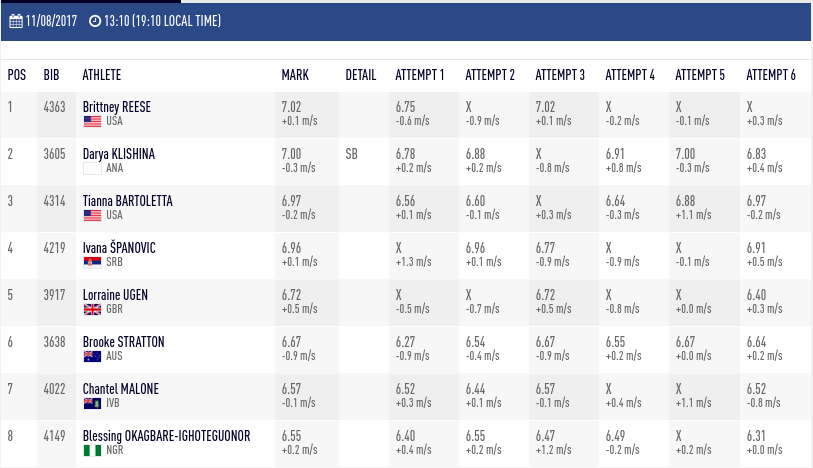Select Lorraine UGEN's name

click(115, 295)
